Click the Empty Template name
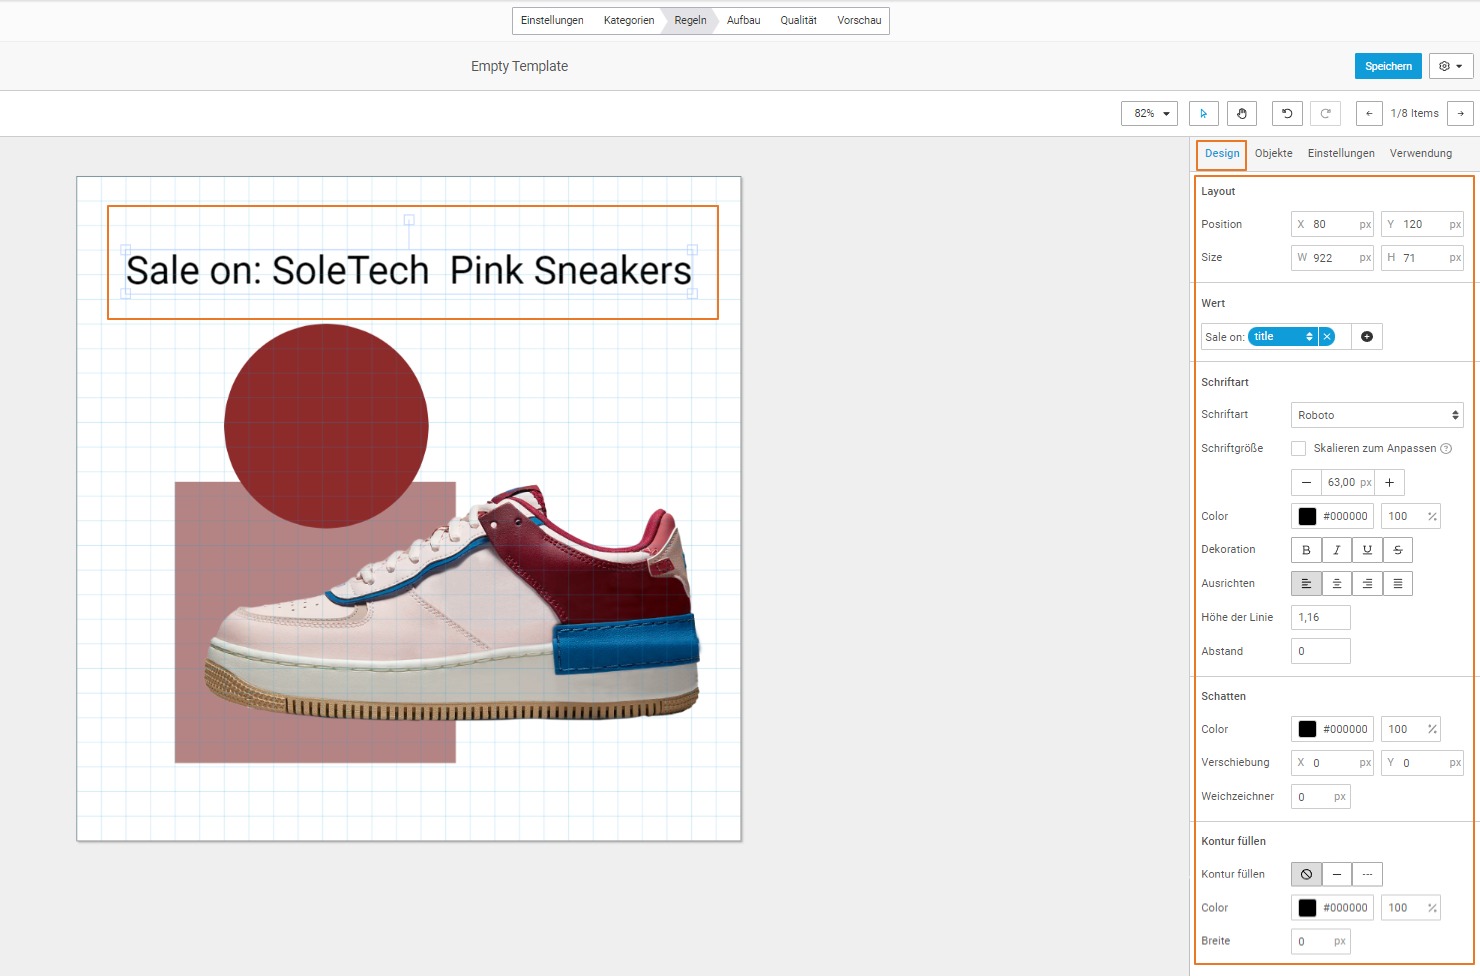The image size is (1480, 976). click(x=519, y=66)
